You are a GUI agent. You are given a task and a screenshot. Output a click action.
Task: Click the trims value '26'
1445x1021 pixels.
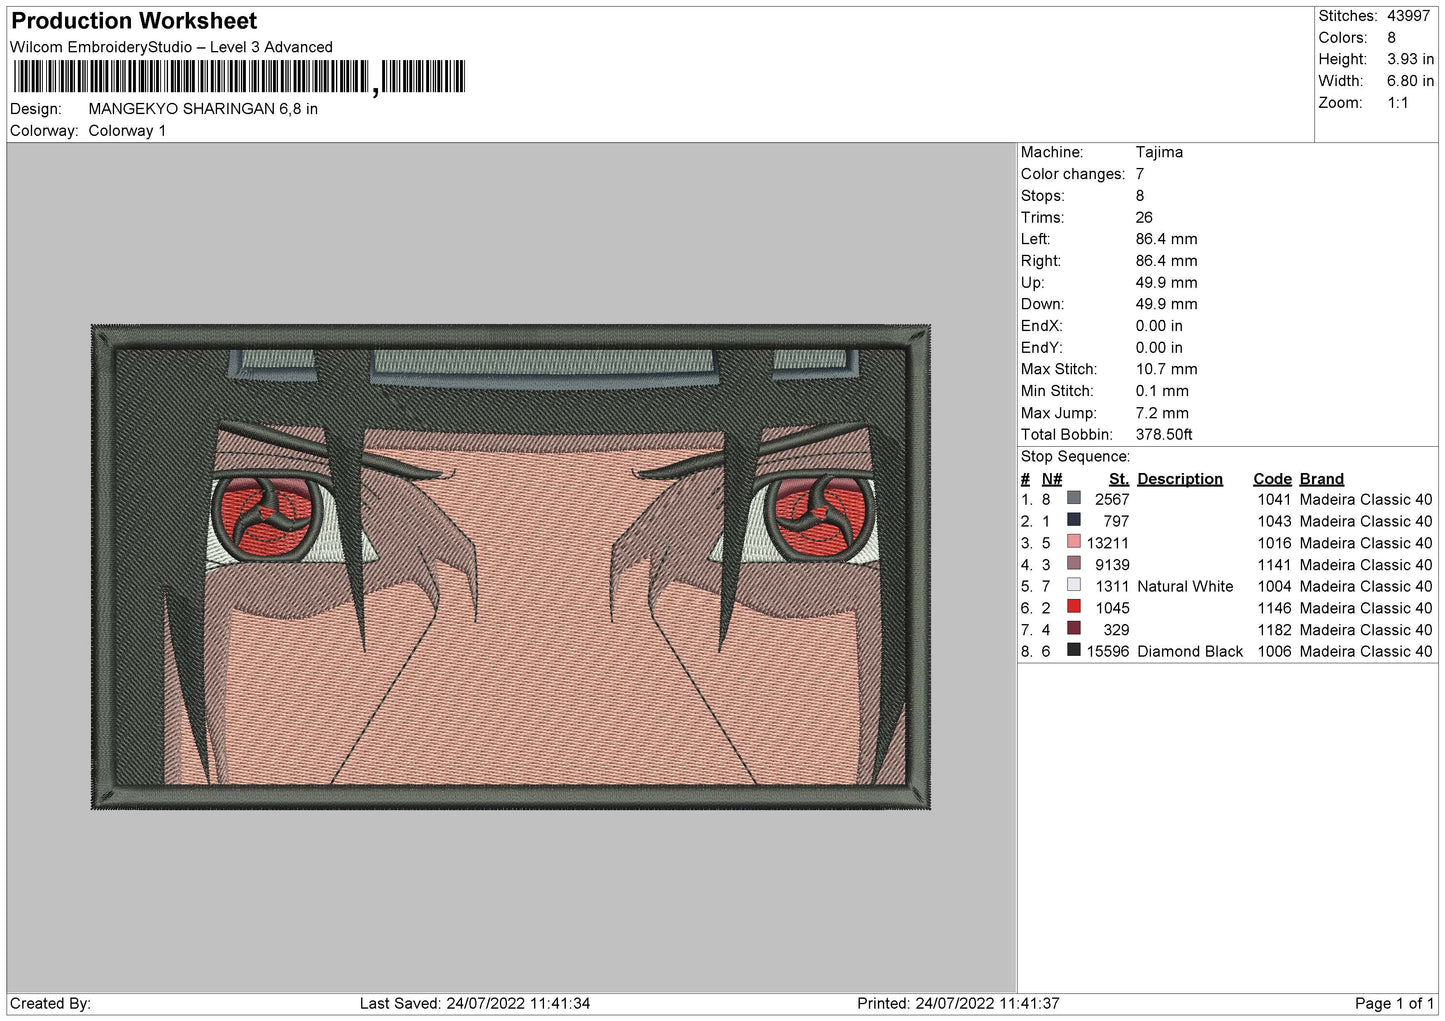point(1144,217)
